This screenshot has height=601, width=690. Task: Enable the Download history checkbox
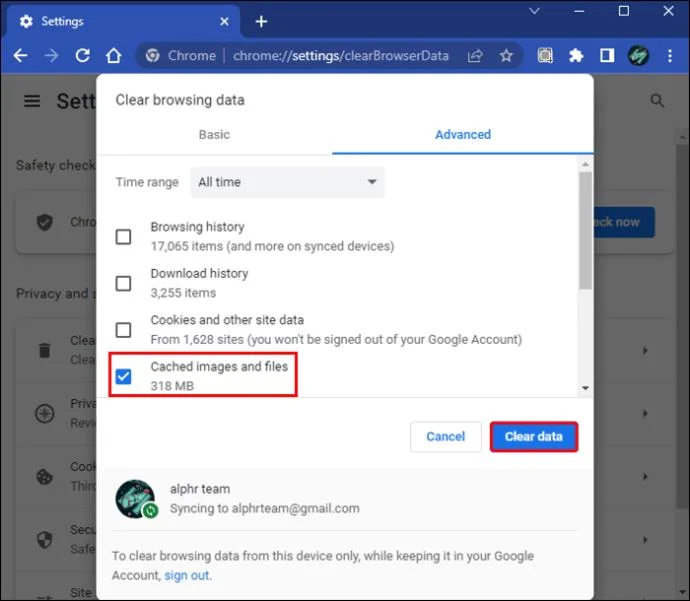123,283
